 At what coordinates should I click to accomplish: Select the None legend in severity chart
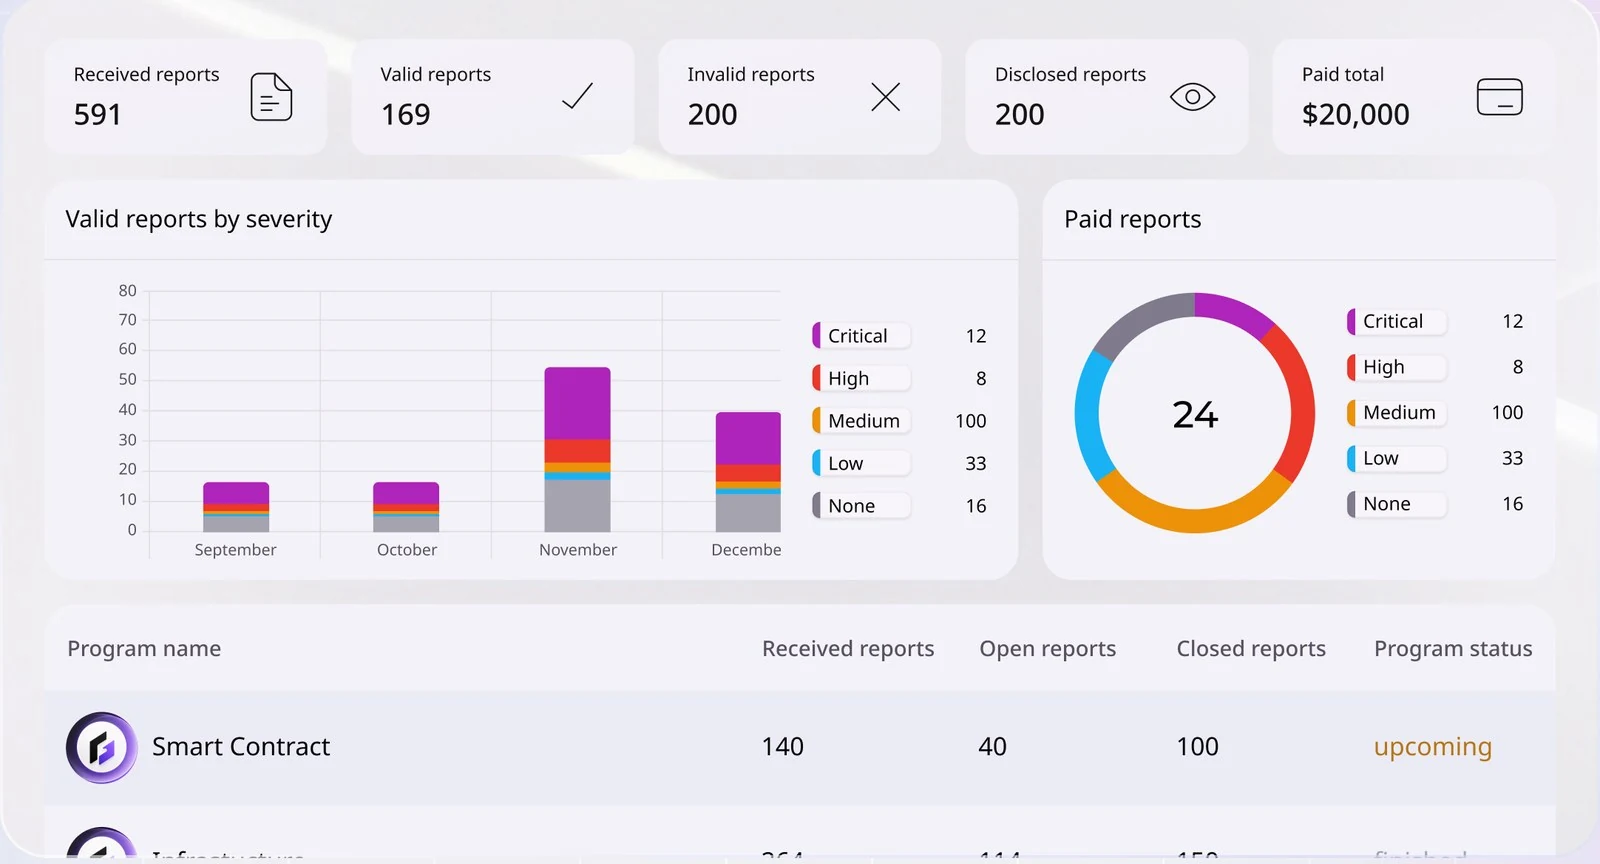click(861, 506)
